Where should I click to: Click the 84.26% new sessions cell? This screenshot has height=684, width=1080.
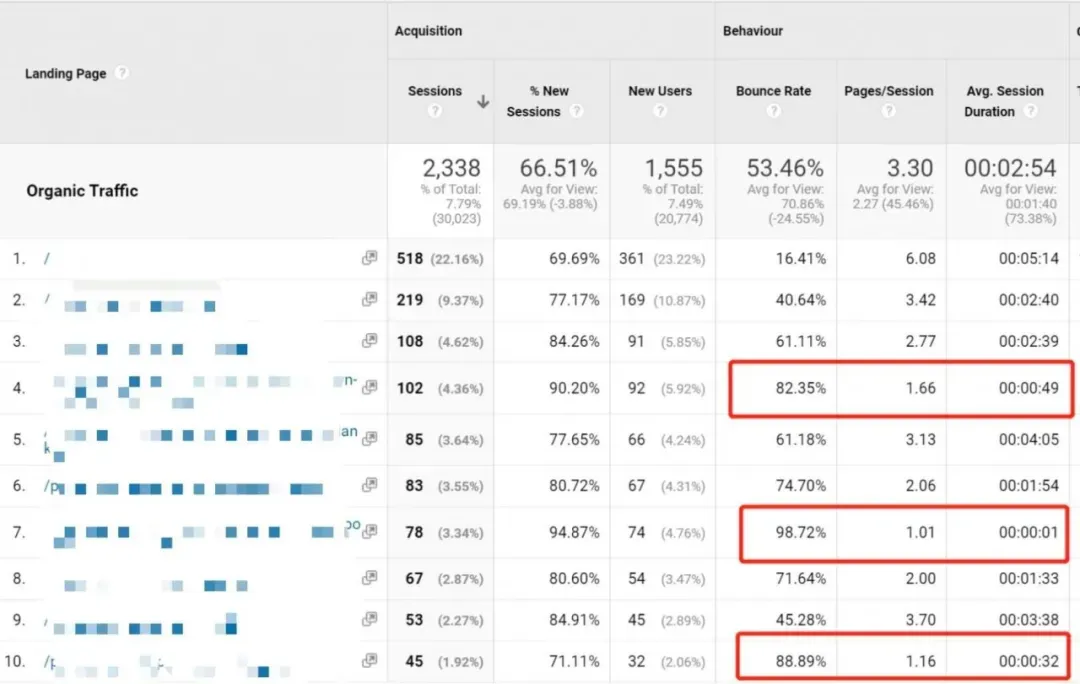[x=574, y=341]
